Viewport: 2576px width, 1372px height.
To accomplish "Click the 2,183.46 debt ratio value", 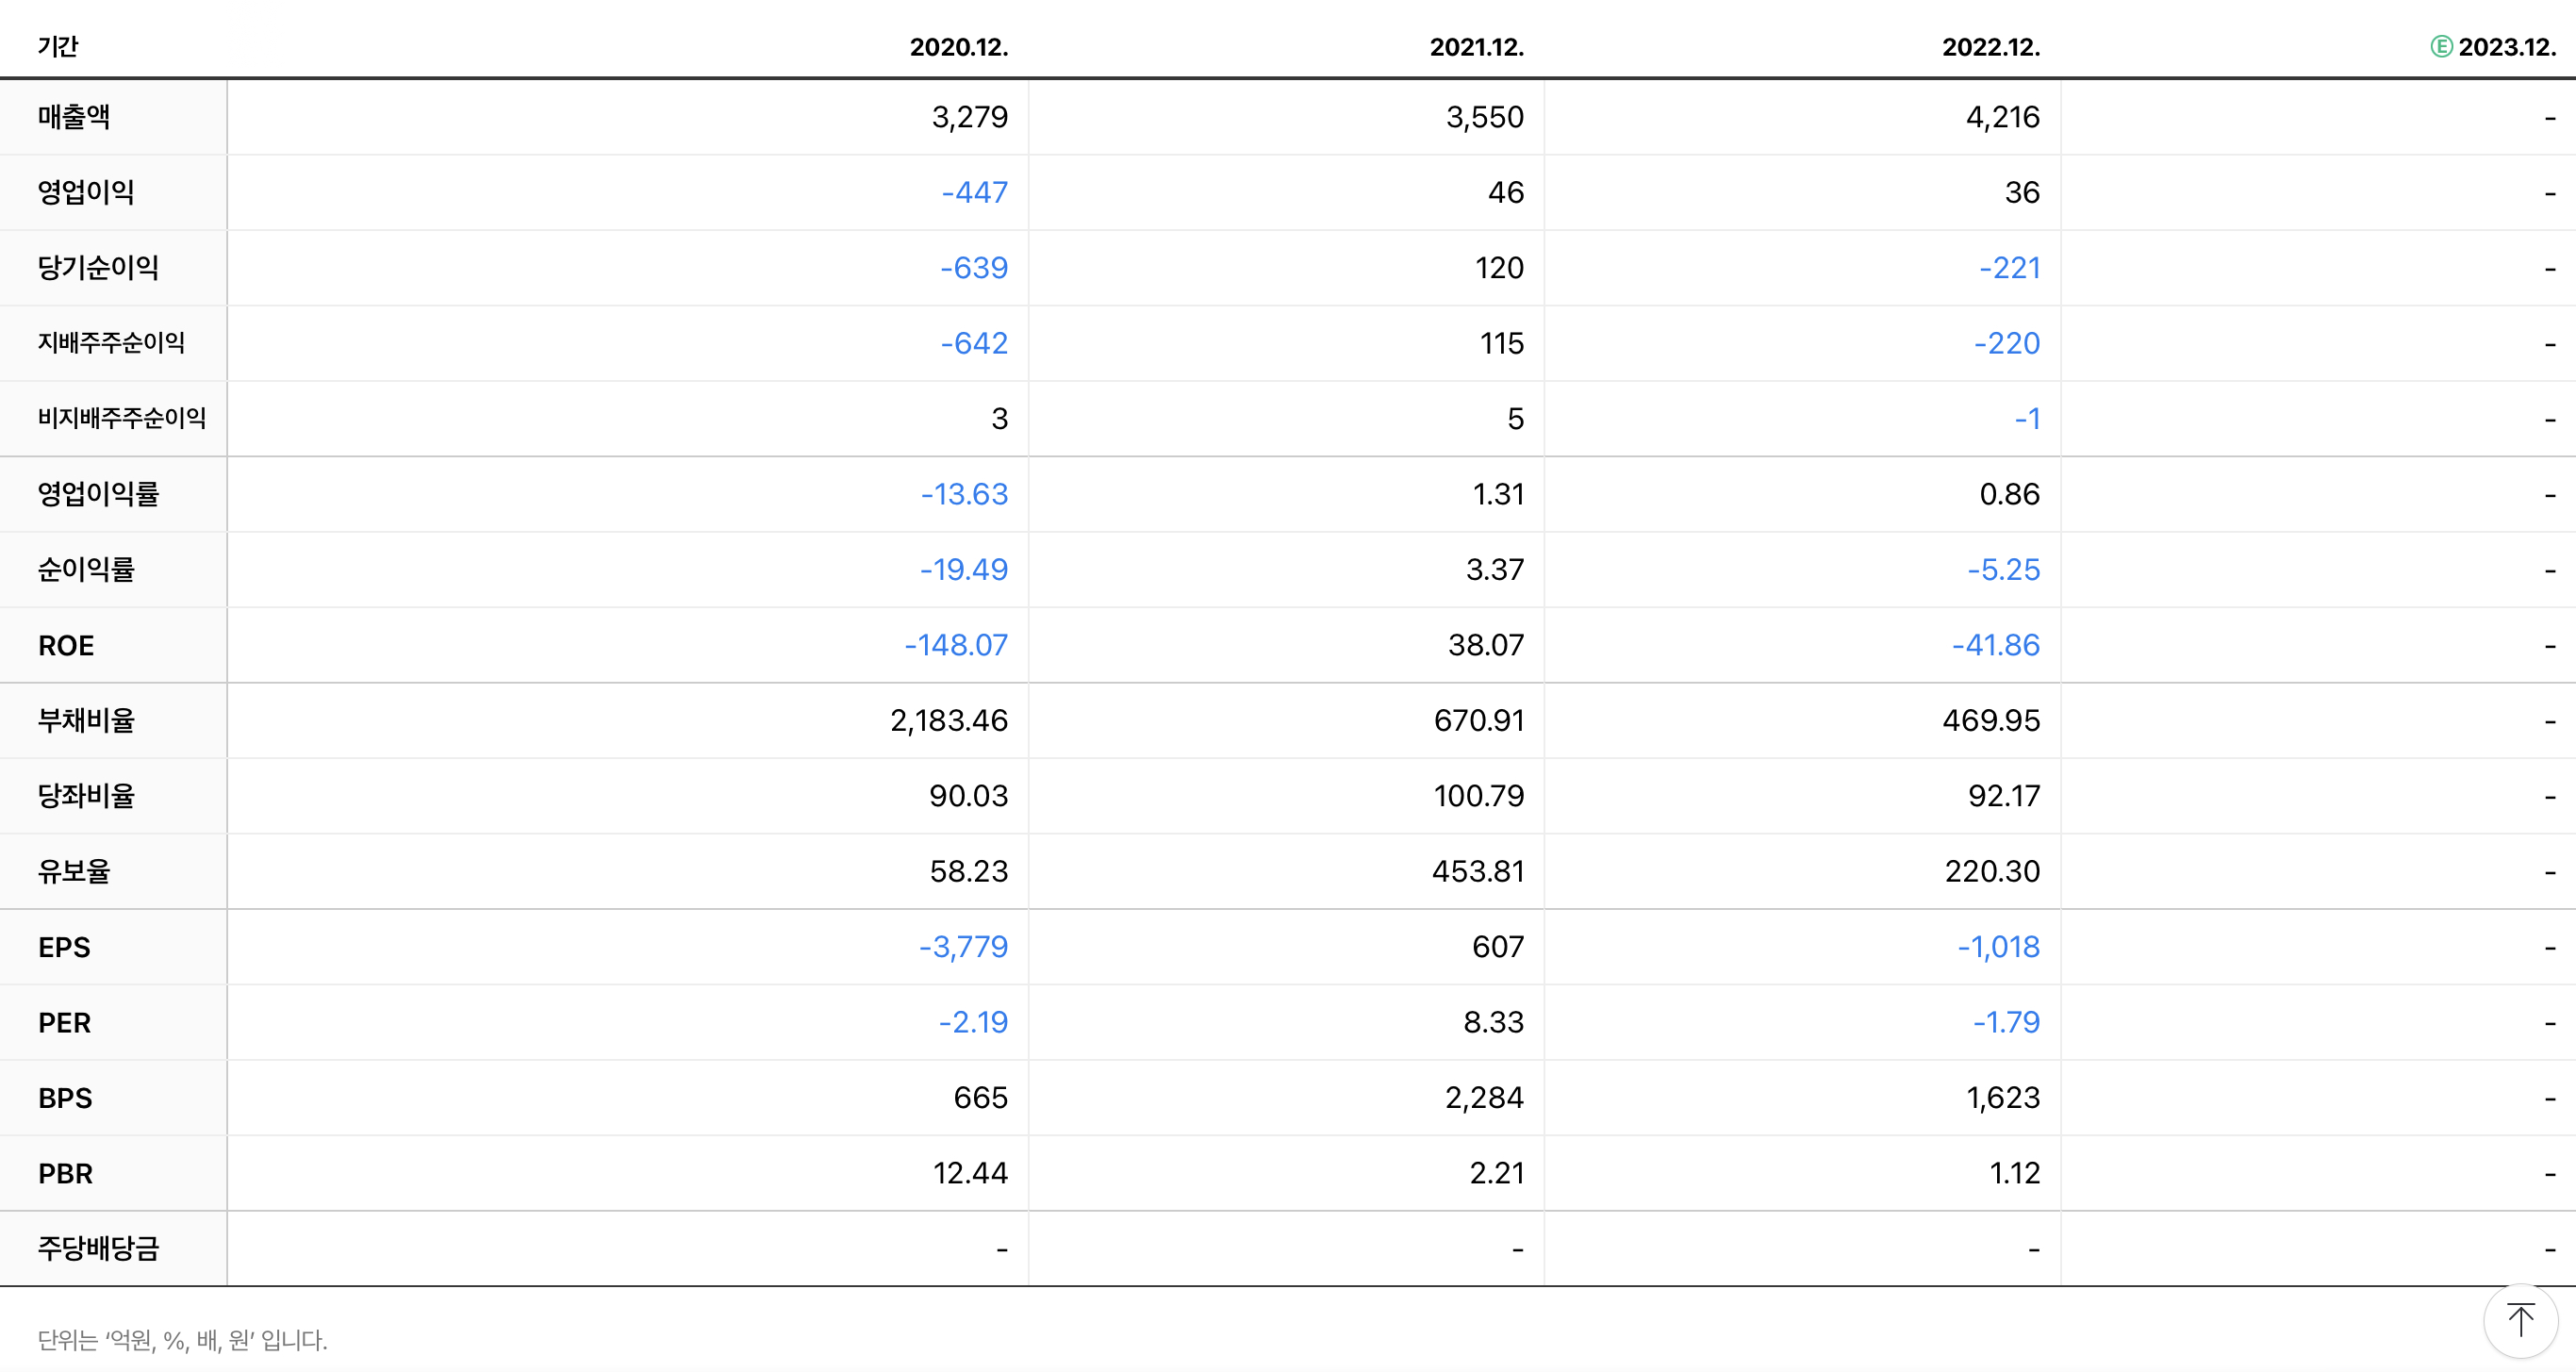I will 949,720.
